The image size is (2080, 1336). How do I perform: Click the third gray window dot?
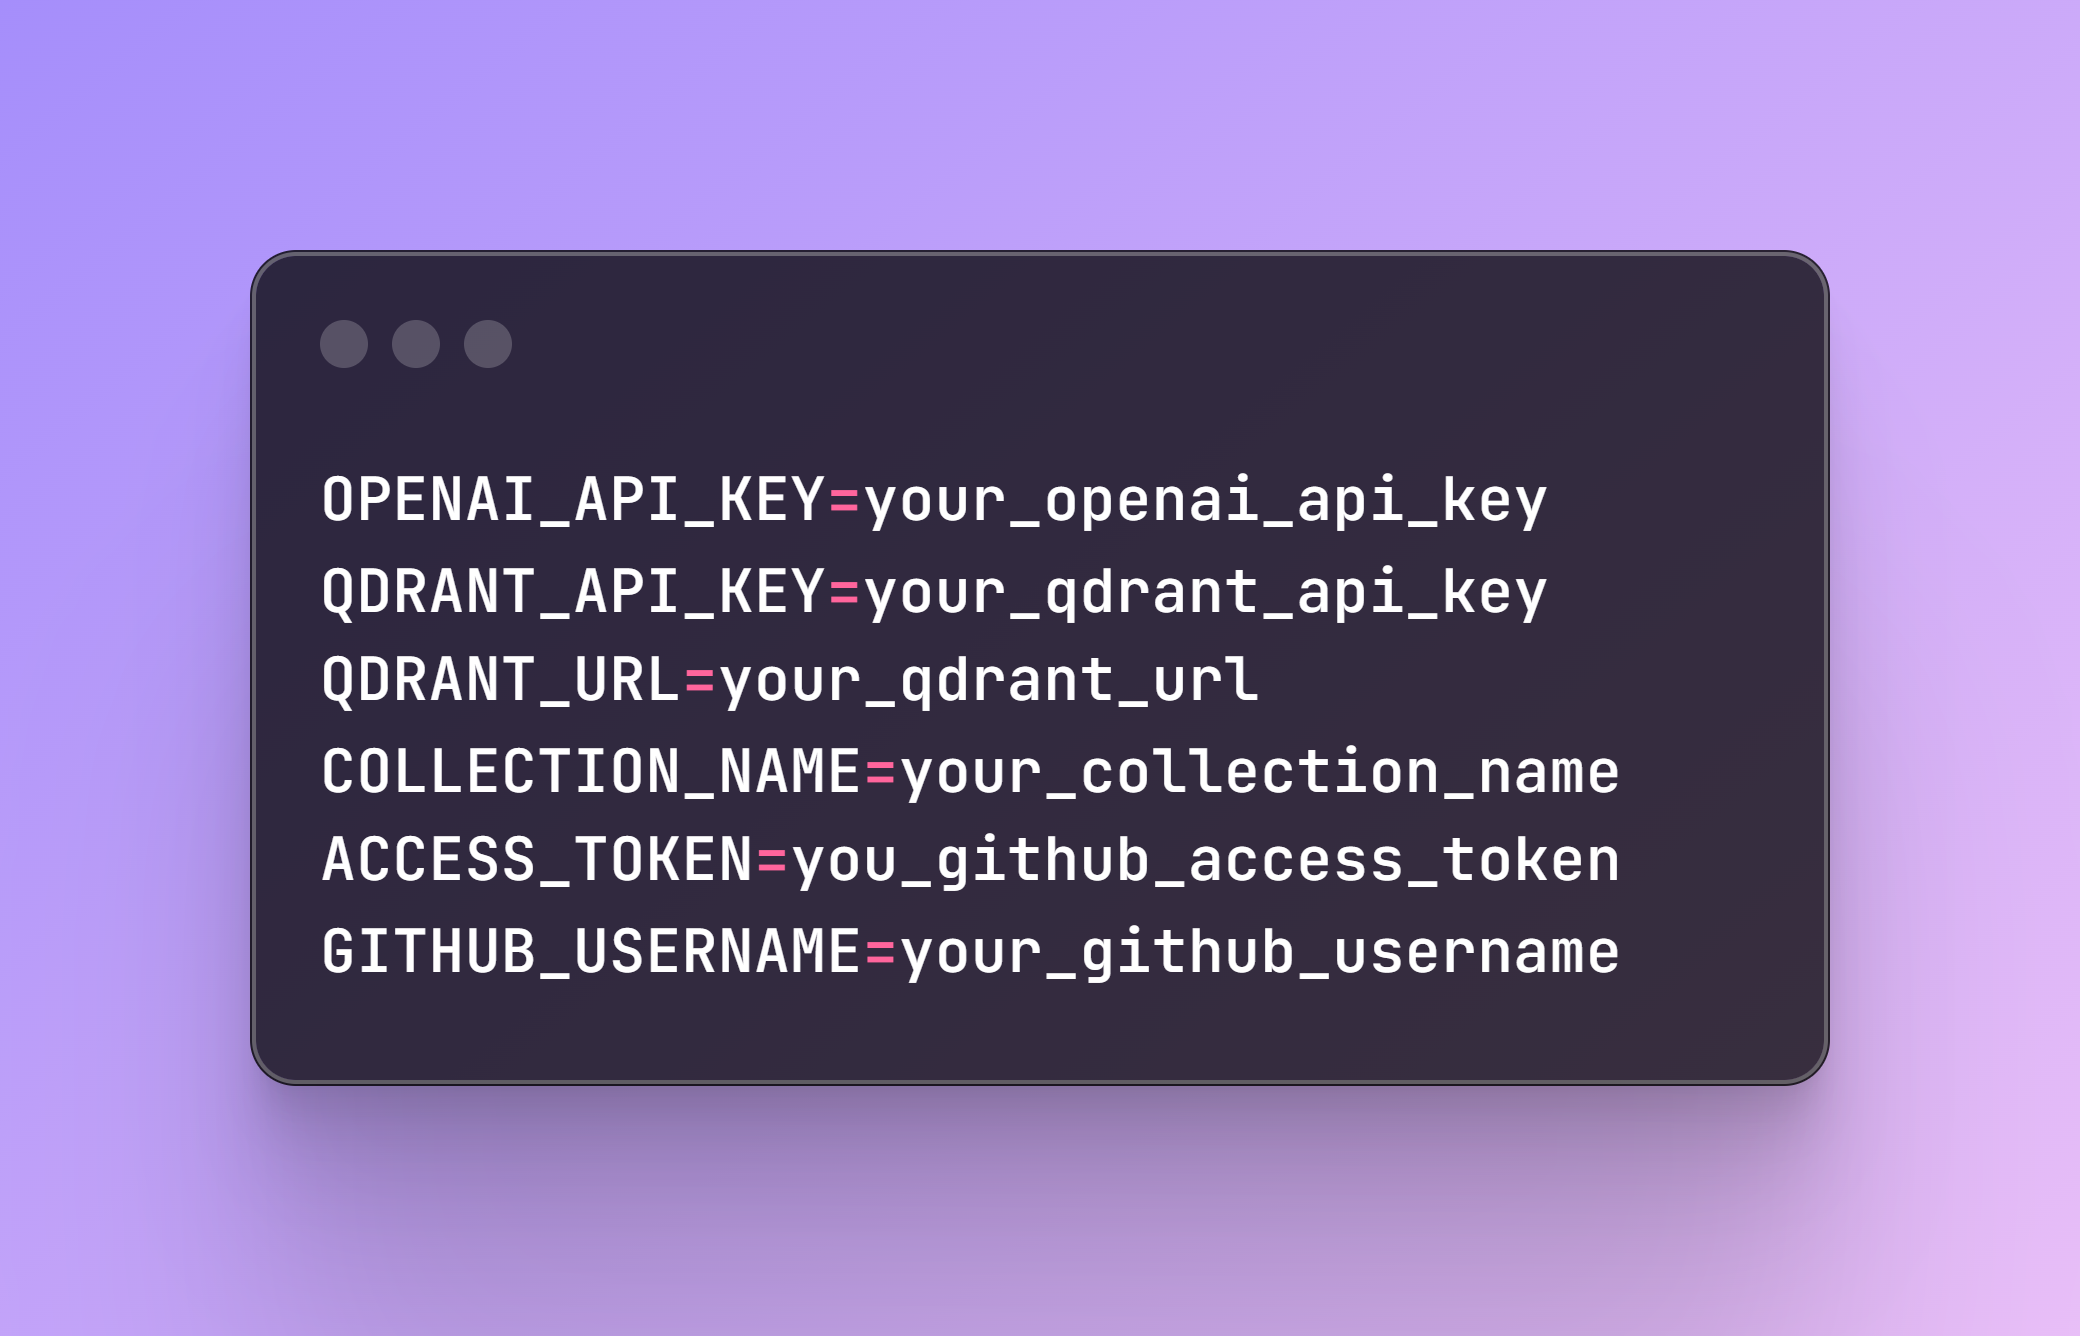488,344
